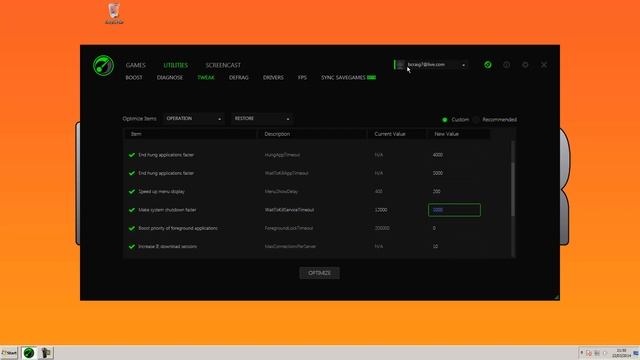Click the Current Value column header
Image resolution: width=640 pixels, height=360 pixels.
(x=397, y=134)
